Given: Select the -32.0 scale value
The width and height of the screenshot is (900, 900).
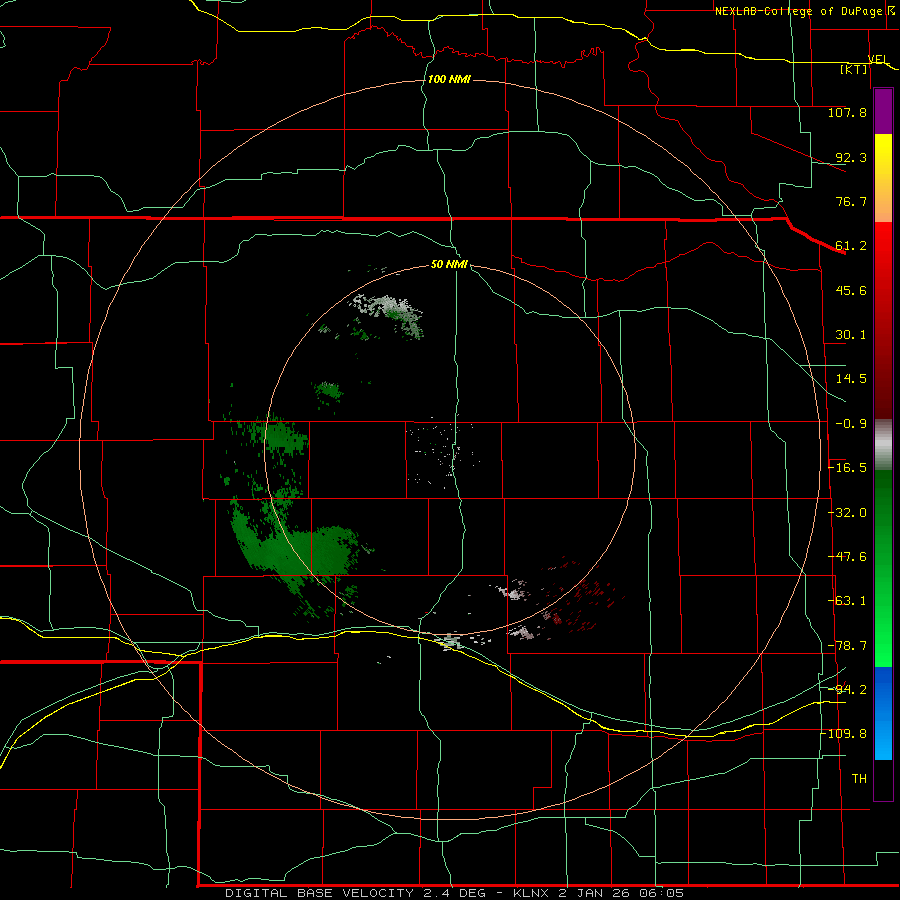Looking at the screenshot, I should [847, 513].
